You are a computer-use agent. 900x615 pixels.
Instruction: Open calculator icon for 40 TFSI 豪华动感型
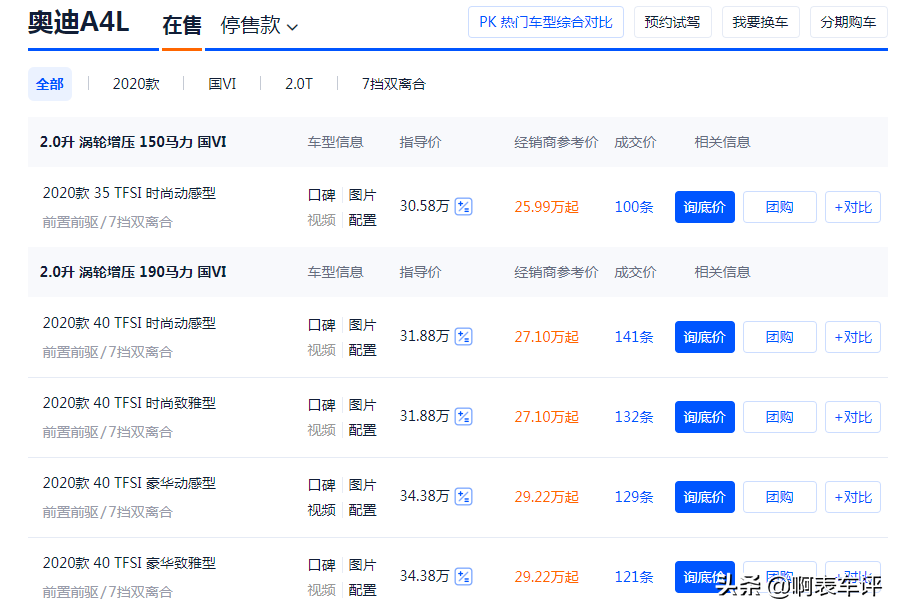click(x=463, y=497)
